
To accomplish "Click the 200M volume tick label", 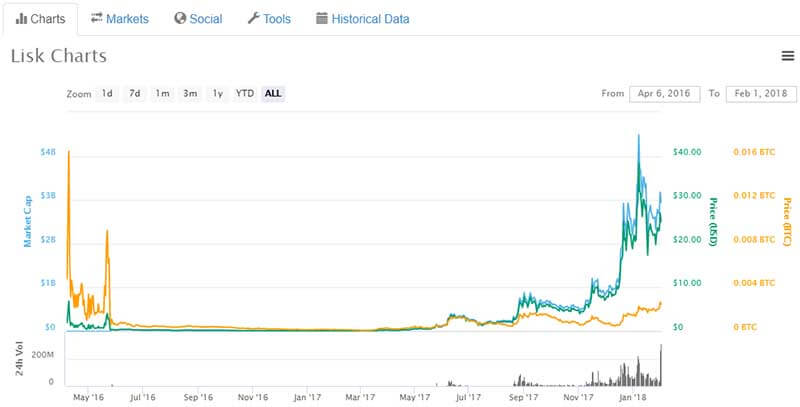I will coord(42,354).
